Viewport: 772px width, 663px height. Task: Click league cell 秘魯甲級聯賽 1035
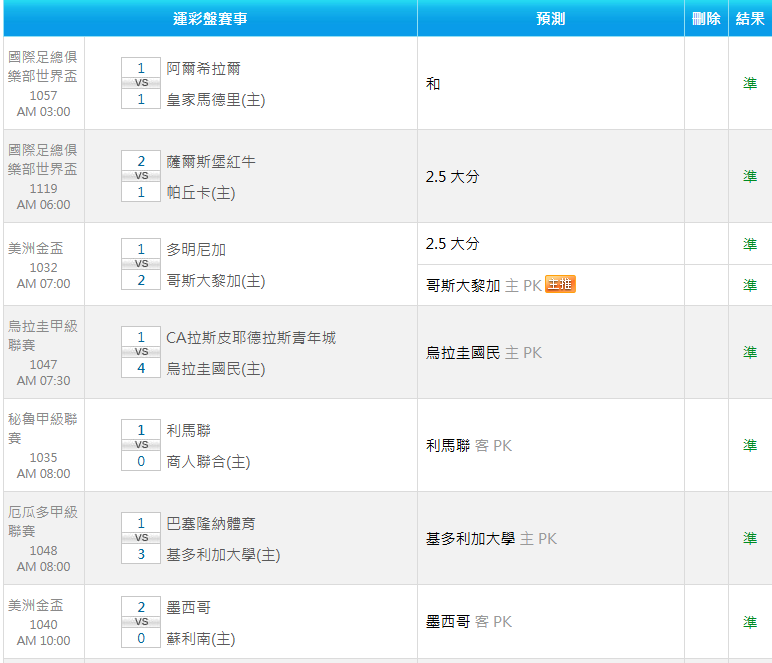(44, 445)
